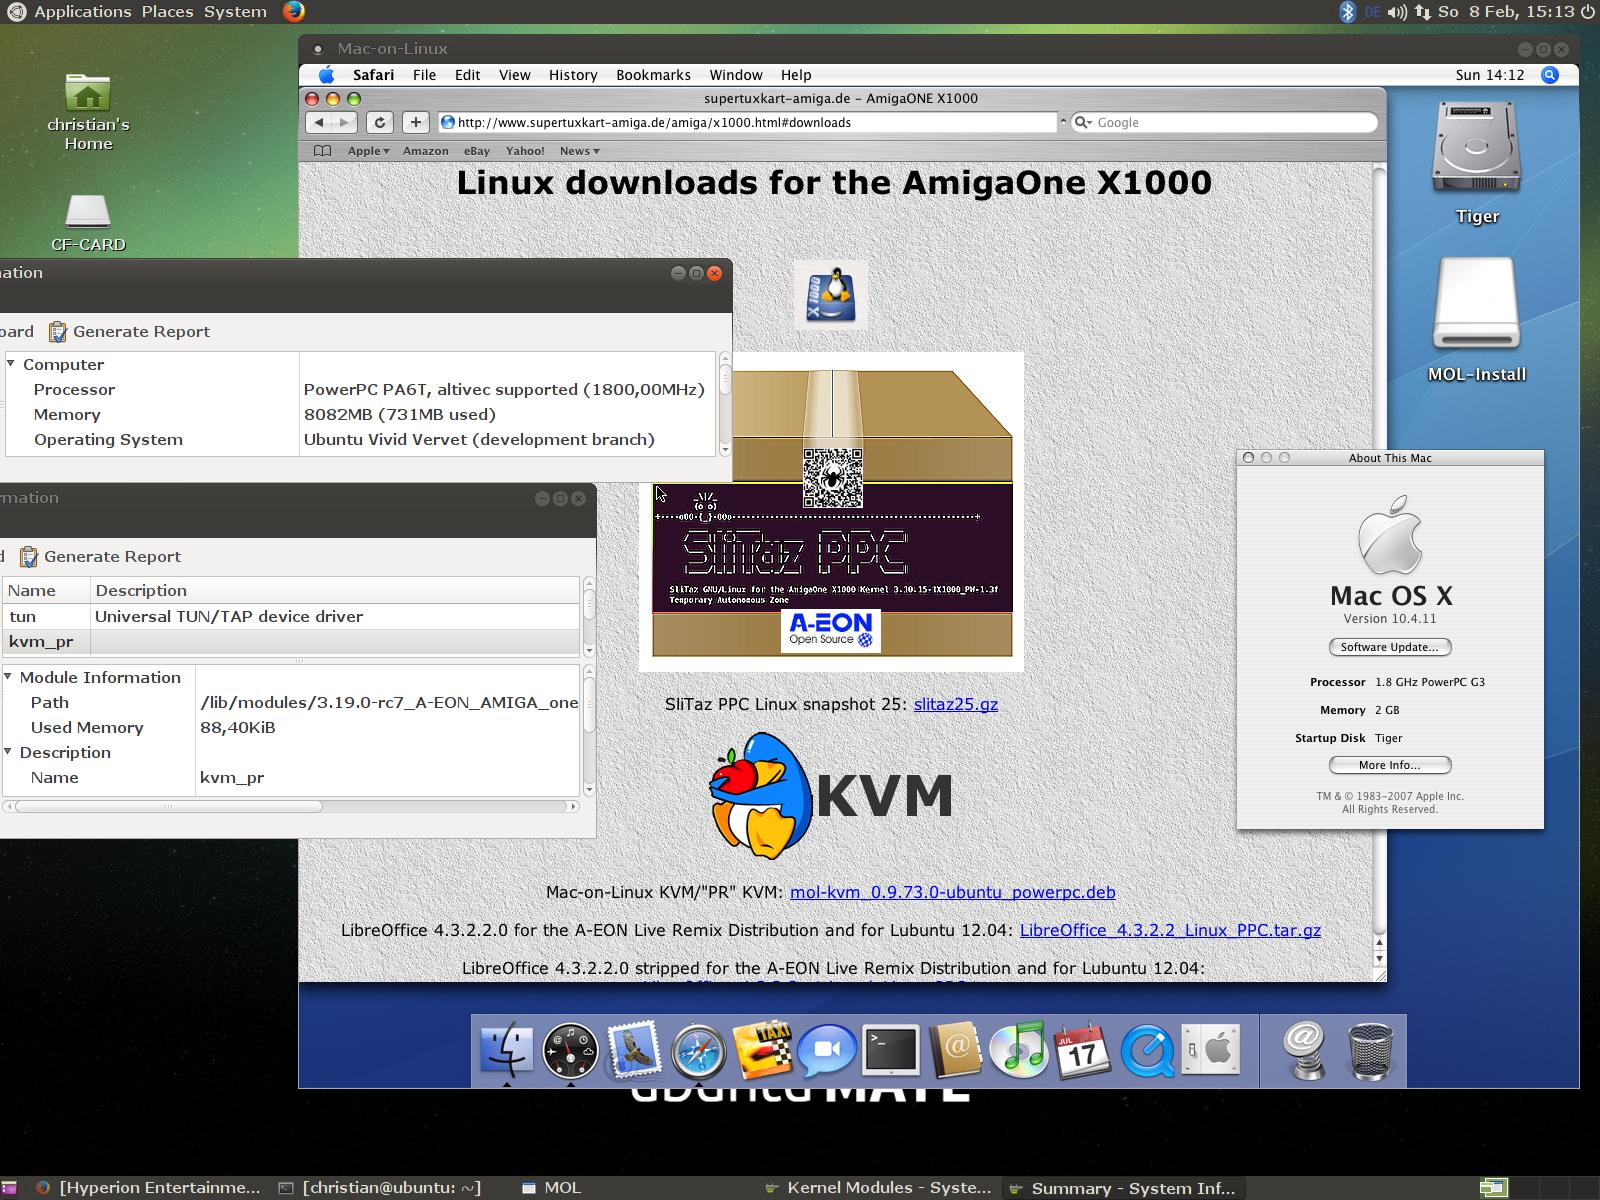Collapse the Module Information section

(x=8, y=677)
